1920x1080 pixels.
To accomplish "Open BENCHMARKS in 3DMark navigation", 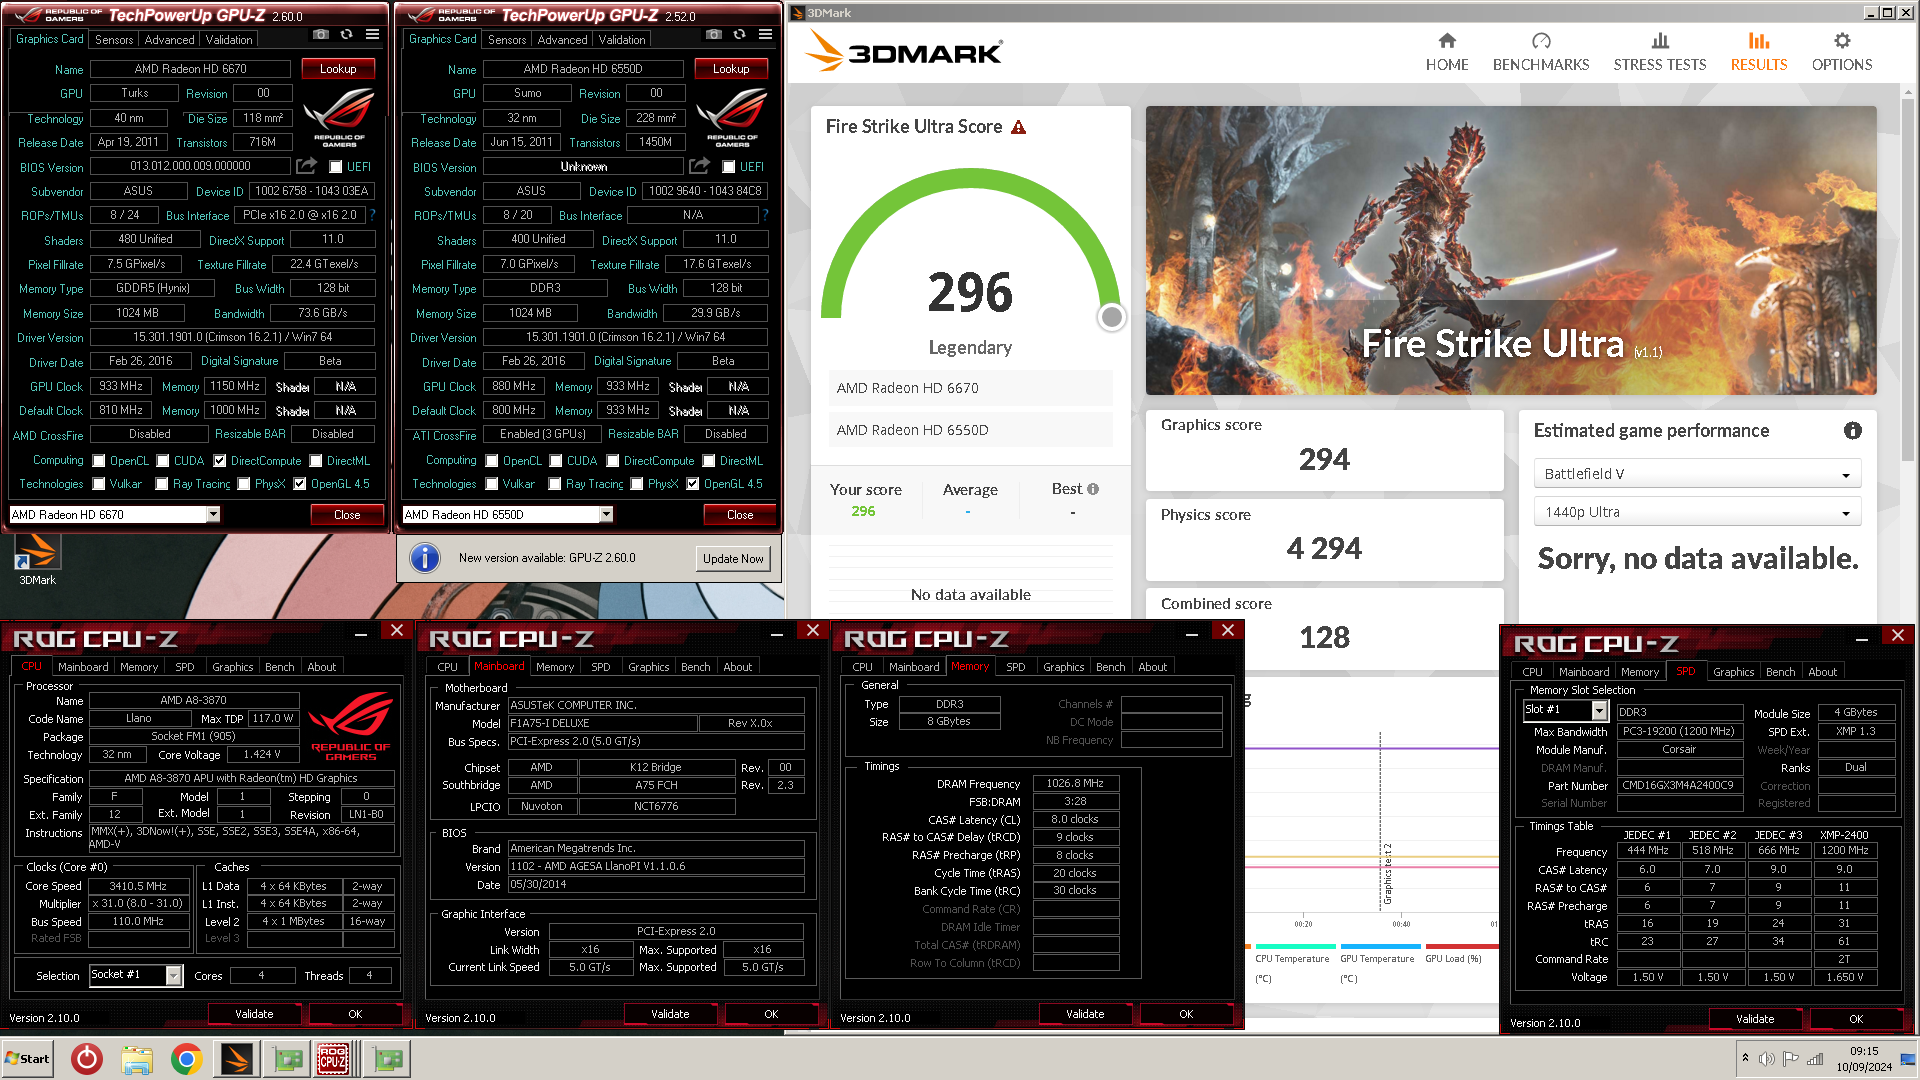I will [x=1541, y=52].
